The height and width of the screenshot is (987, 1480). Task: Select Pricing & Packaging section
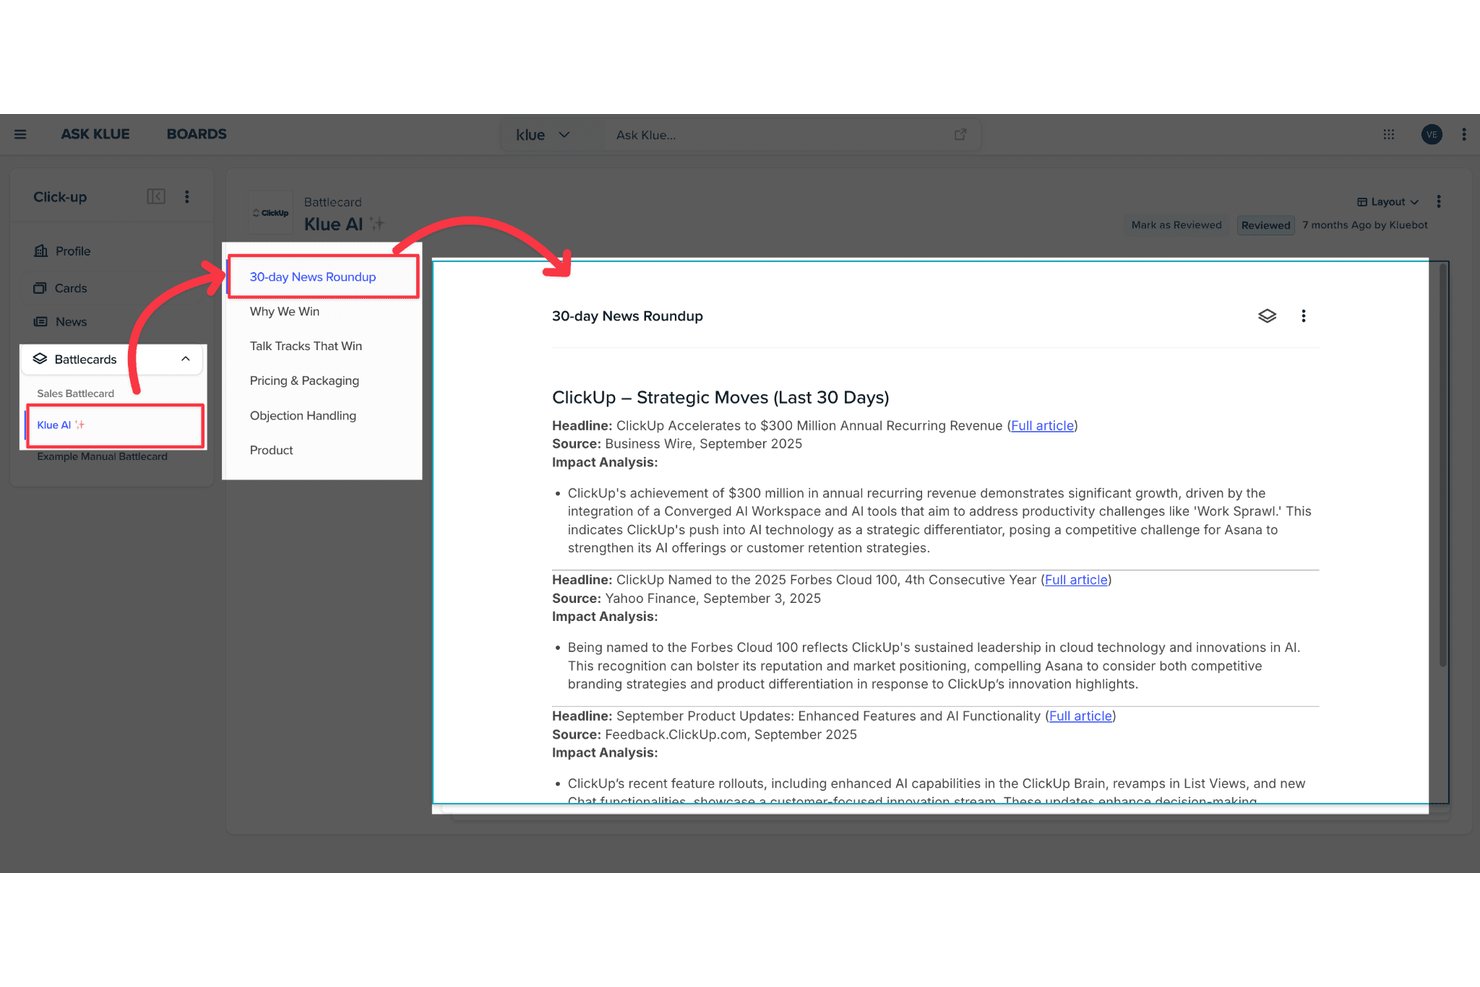304,381
